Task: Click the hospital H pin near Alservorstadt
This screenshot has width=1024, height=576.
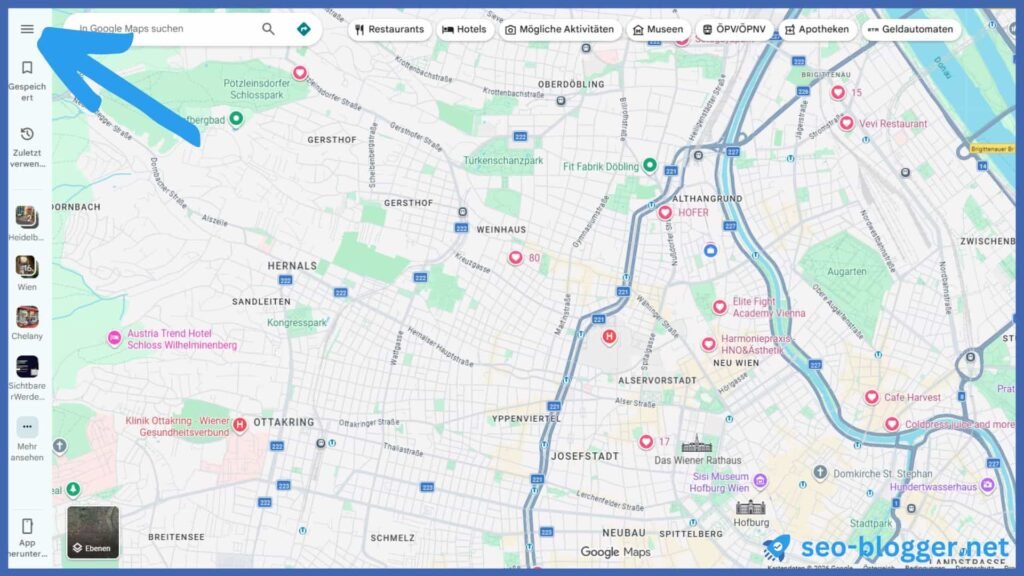Action: pos(609,336)
